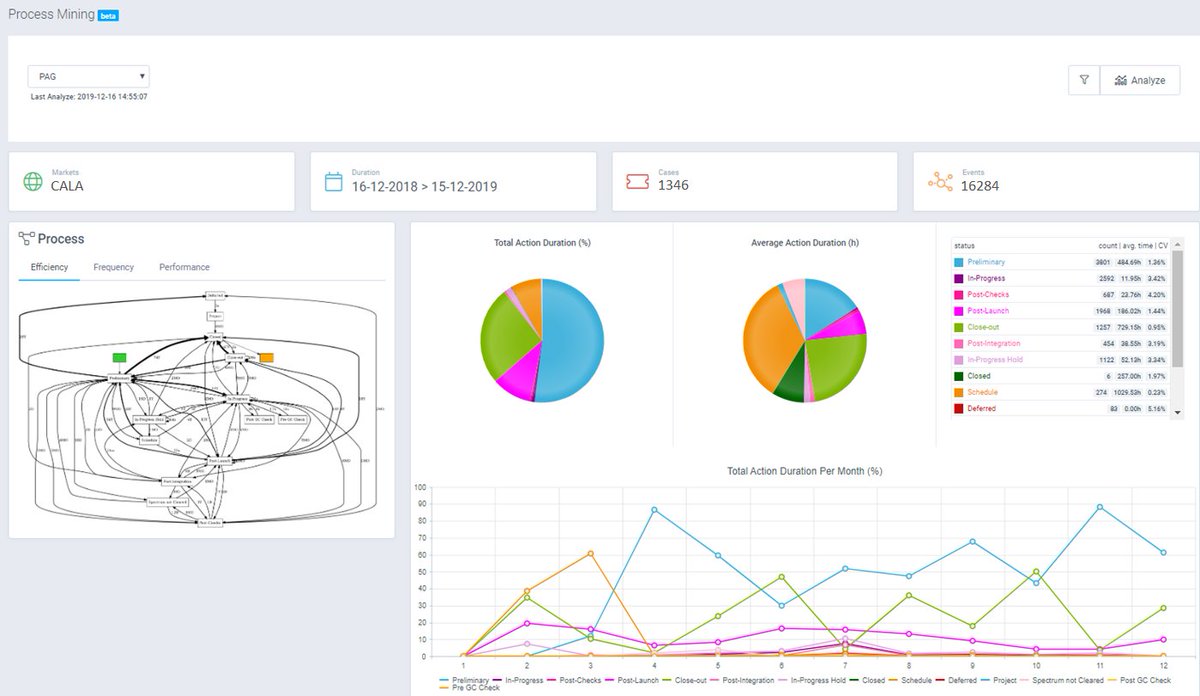Click the status table scrollbar thumb
The width and height of the screenshot is (1200, 696).
(x=1177, y=308)
